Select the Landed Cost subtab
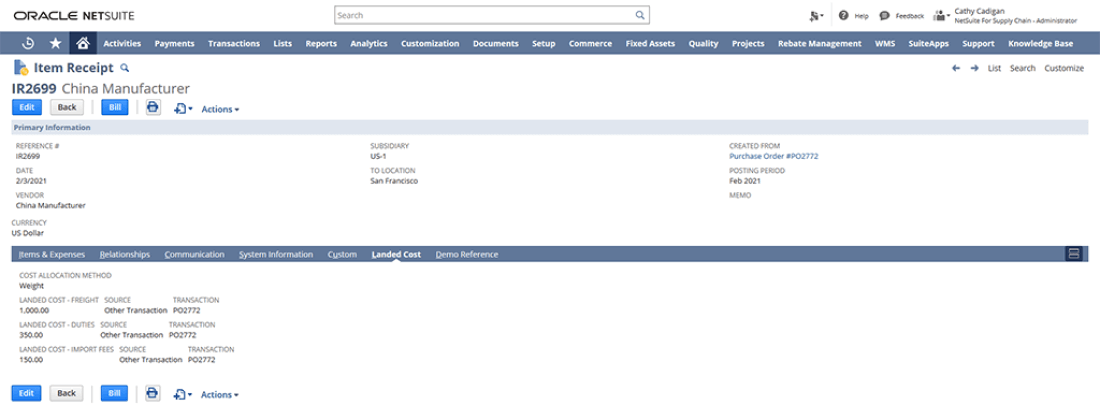Screen dimensions: 1100x413 396,255
